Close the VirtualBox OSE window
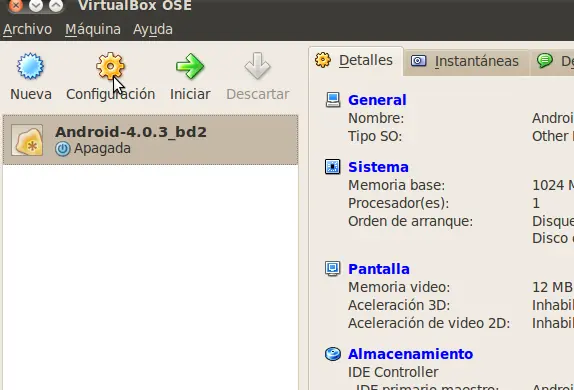Screen dimensions: 574x390 (x=15, y=5)
